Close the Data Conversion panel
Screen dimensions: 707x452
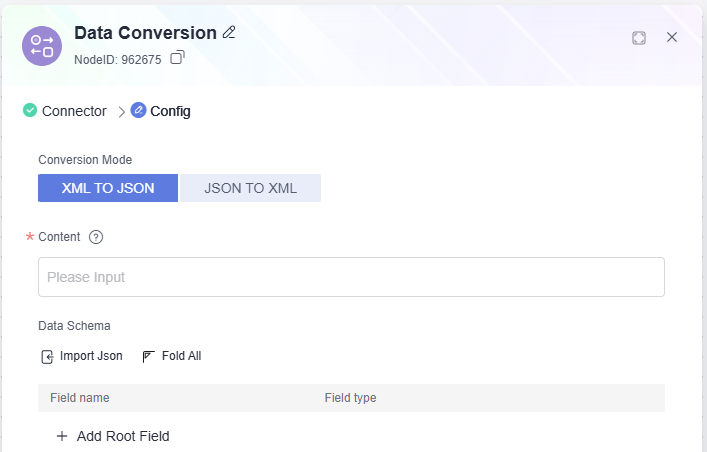672,37
